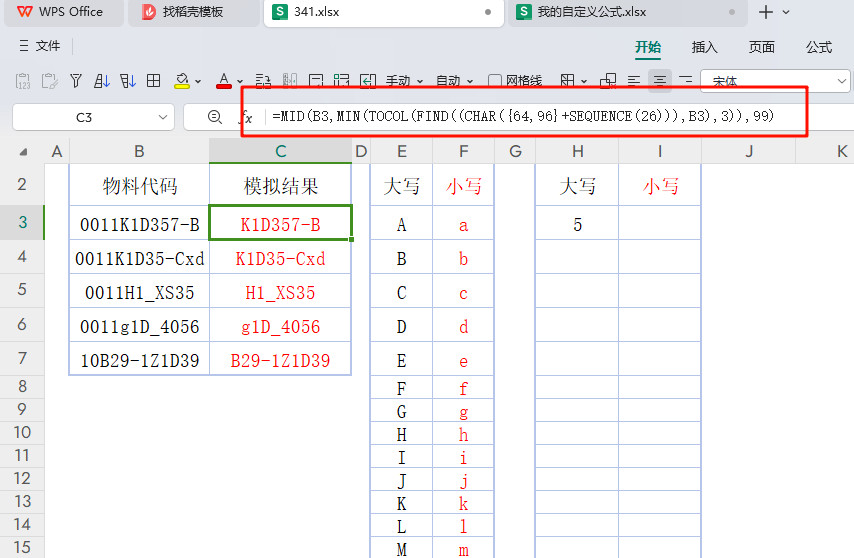Open the 文件 menu
Viewport: 854px width, 558px height.
point(40,46)
